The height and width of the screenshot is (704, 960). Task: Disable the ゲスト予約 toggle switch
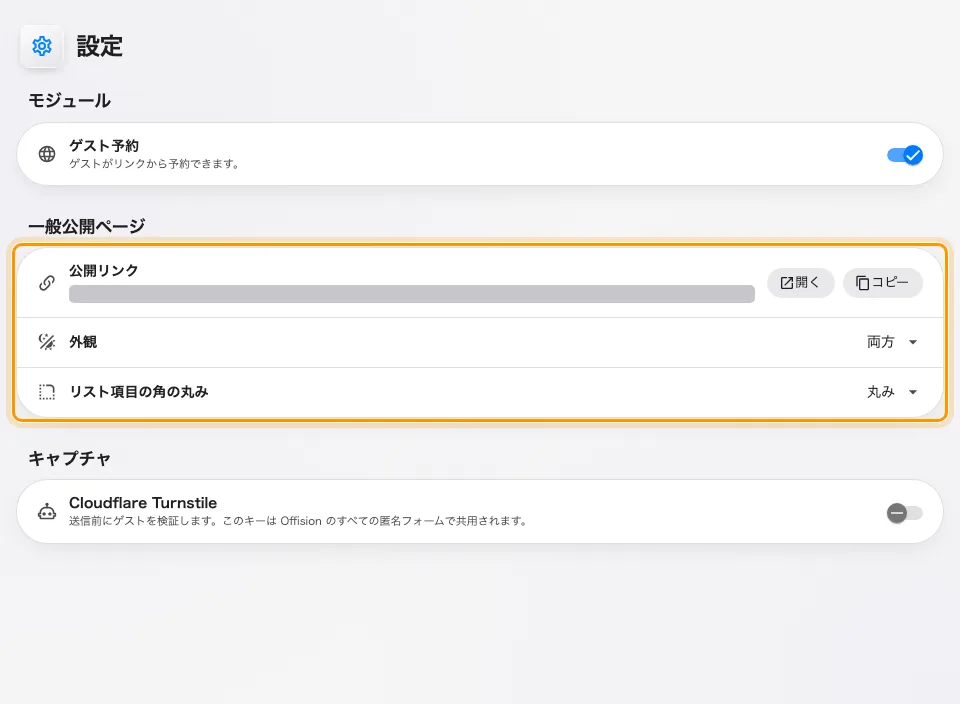pos(905,155)
